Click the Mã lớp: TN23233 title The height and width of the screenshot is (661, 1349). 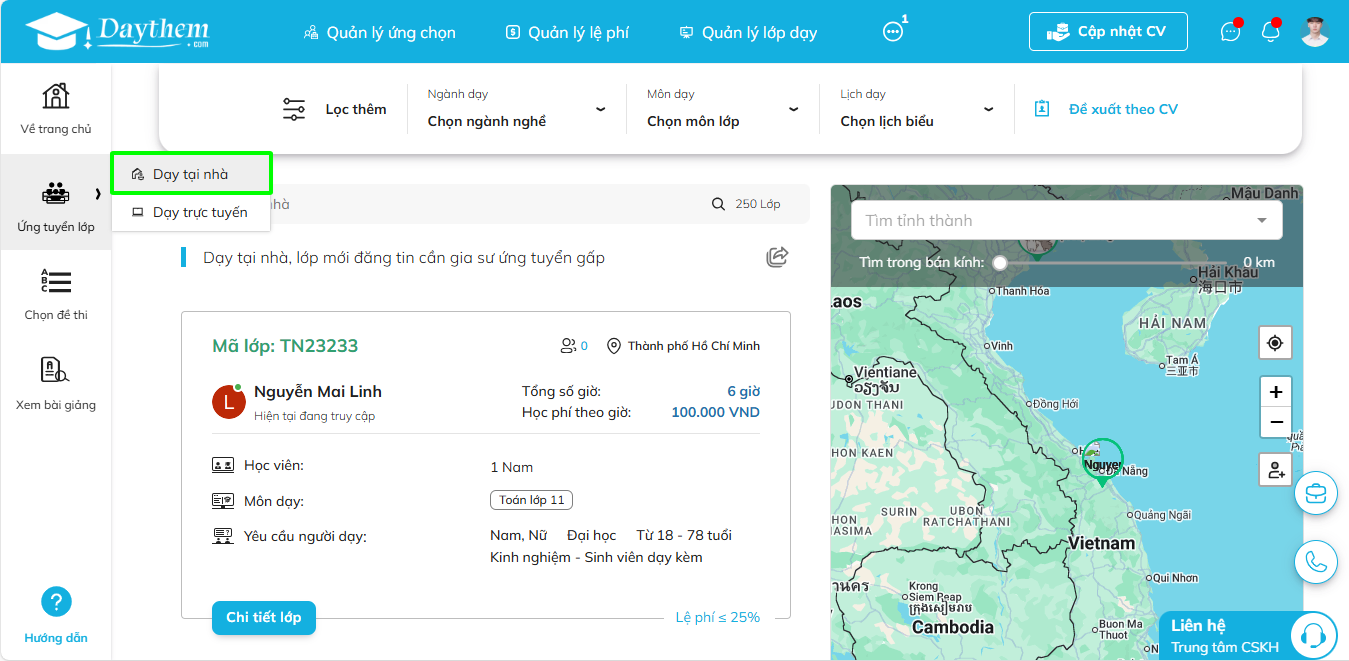click(285, 346)
